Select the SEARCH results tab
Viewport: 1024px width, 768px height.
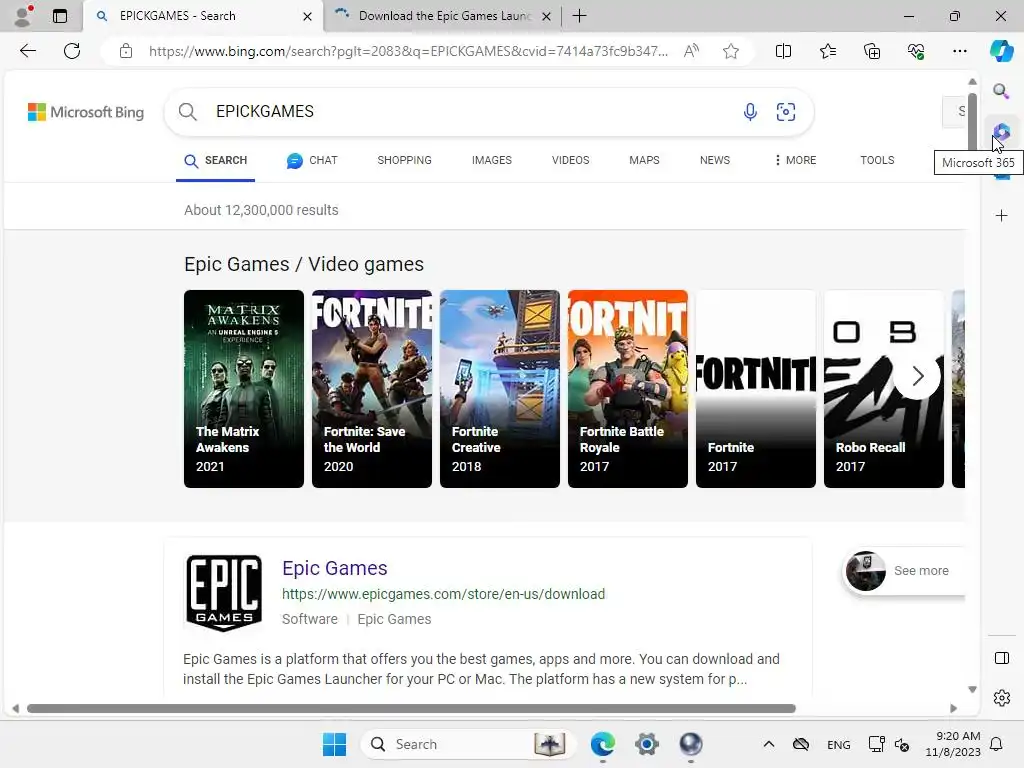[x=216, y=160]
